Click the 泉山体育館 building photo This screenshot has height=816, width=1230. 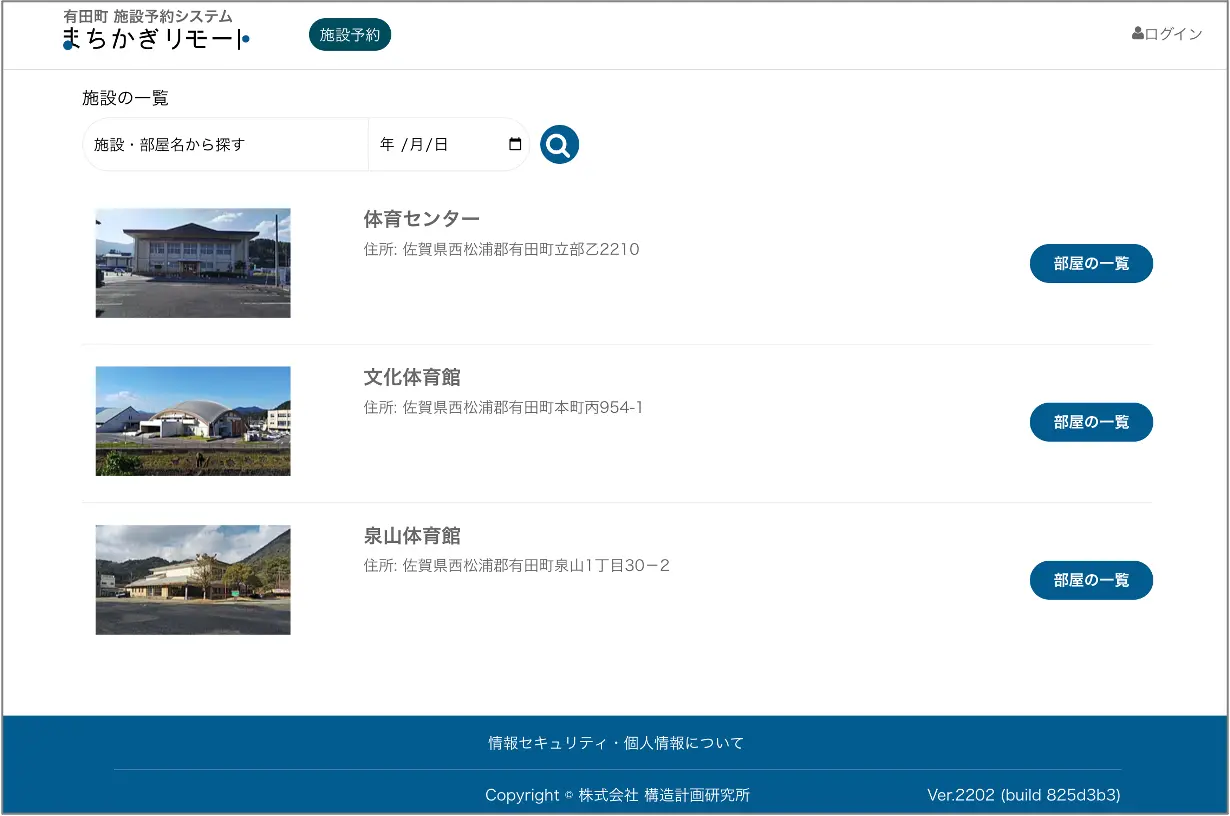pyautogui.click(x=193, y=580)
